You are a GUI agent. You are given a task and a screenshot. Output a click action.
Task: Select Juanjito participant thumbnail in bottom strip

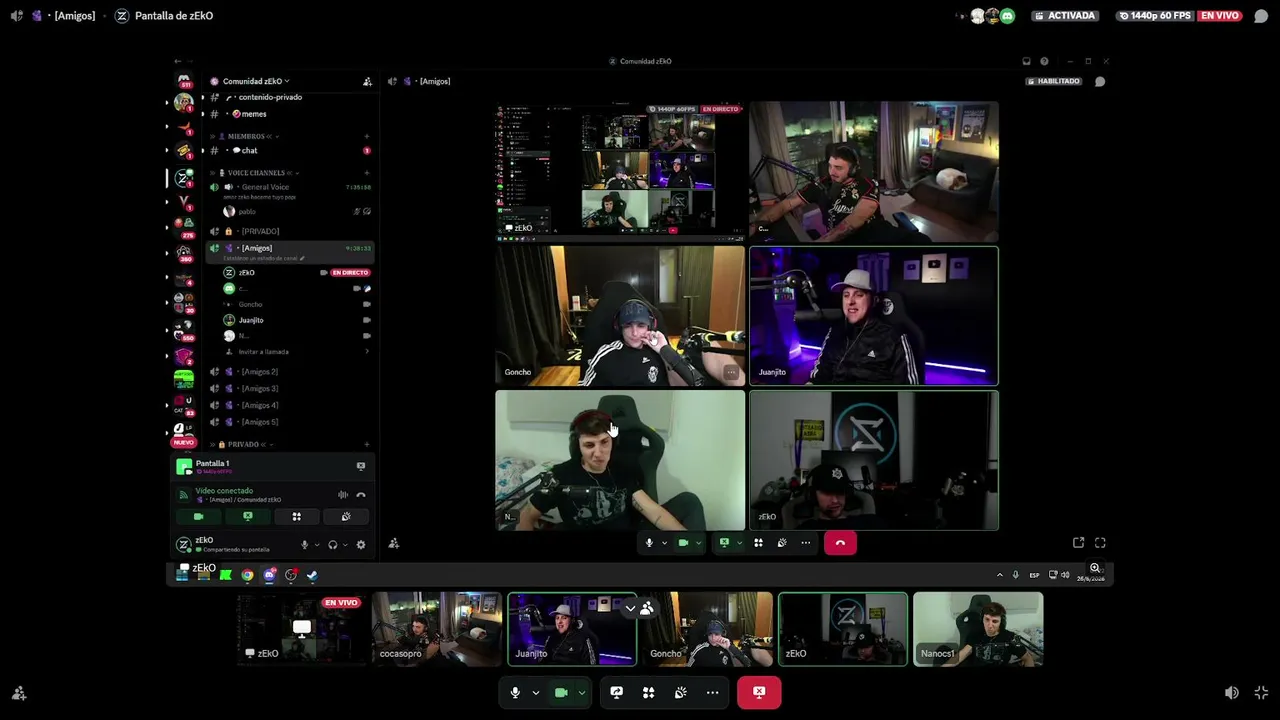click(x=572, y=629)
